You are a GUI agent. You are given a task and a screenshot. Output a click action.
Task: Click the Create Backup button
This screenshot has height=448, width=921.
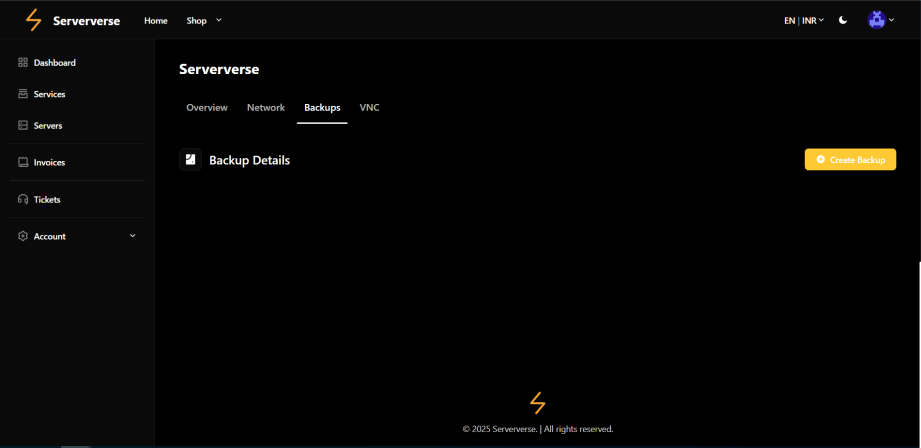pos(850,160)
